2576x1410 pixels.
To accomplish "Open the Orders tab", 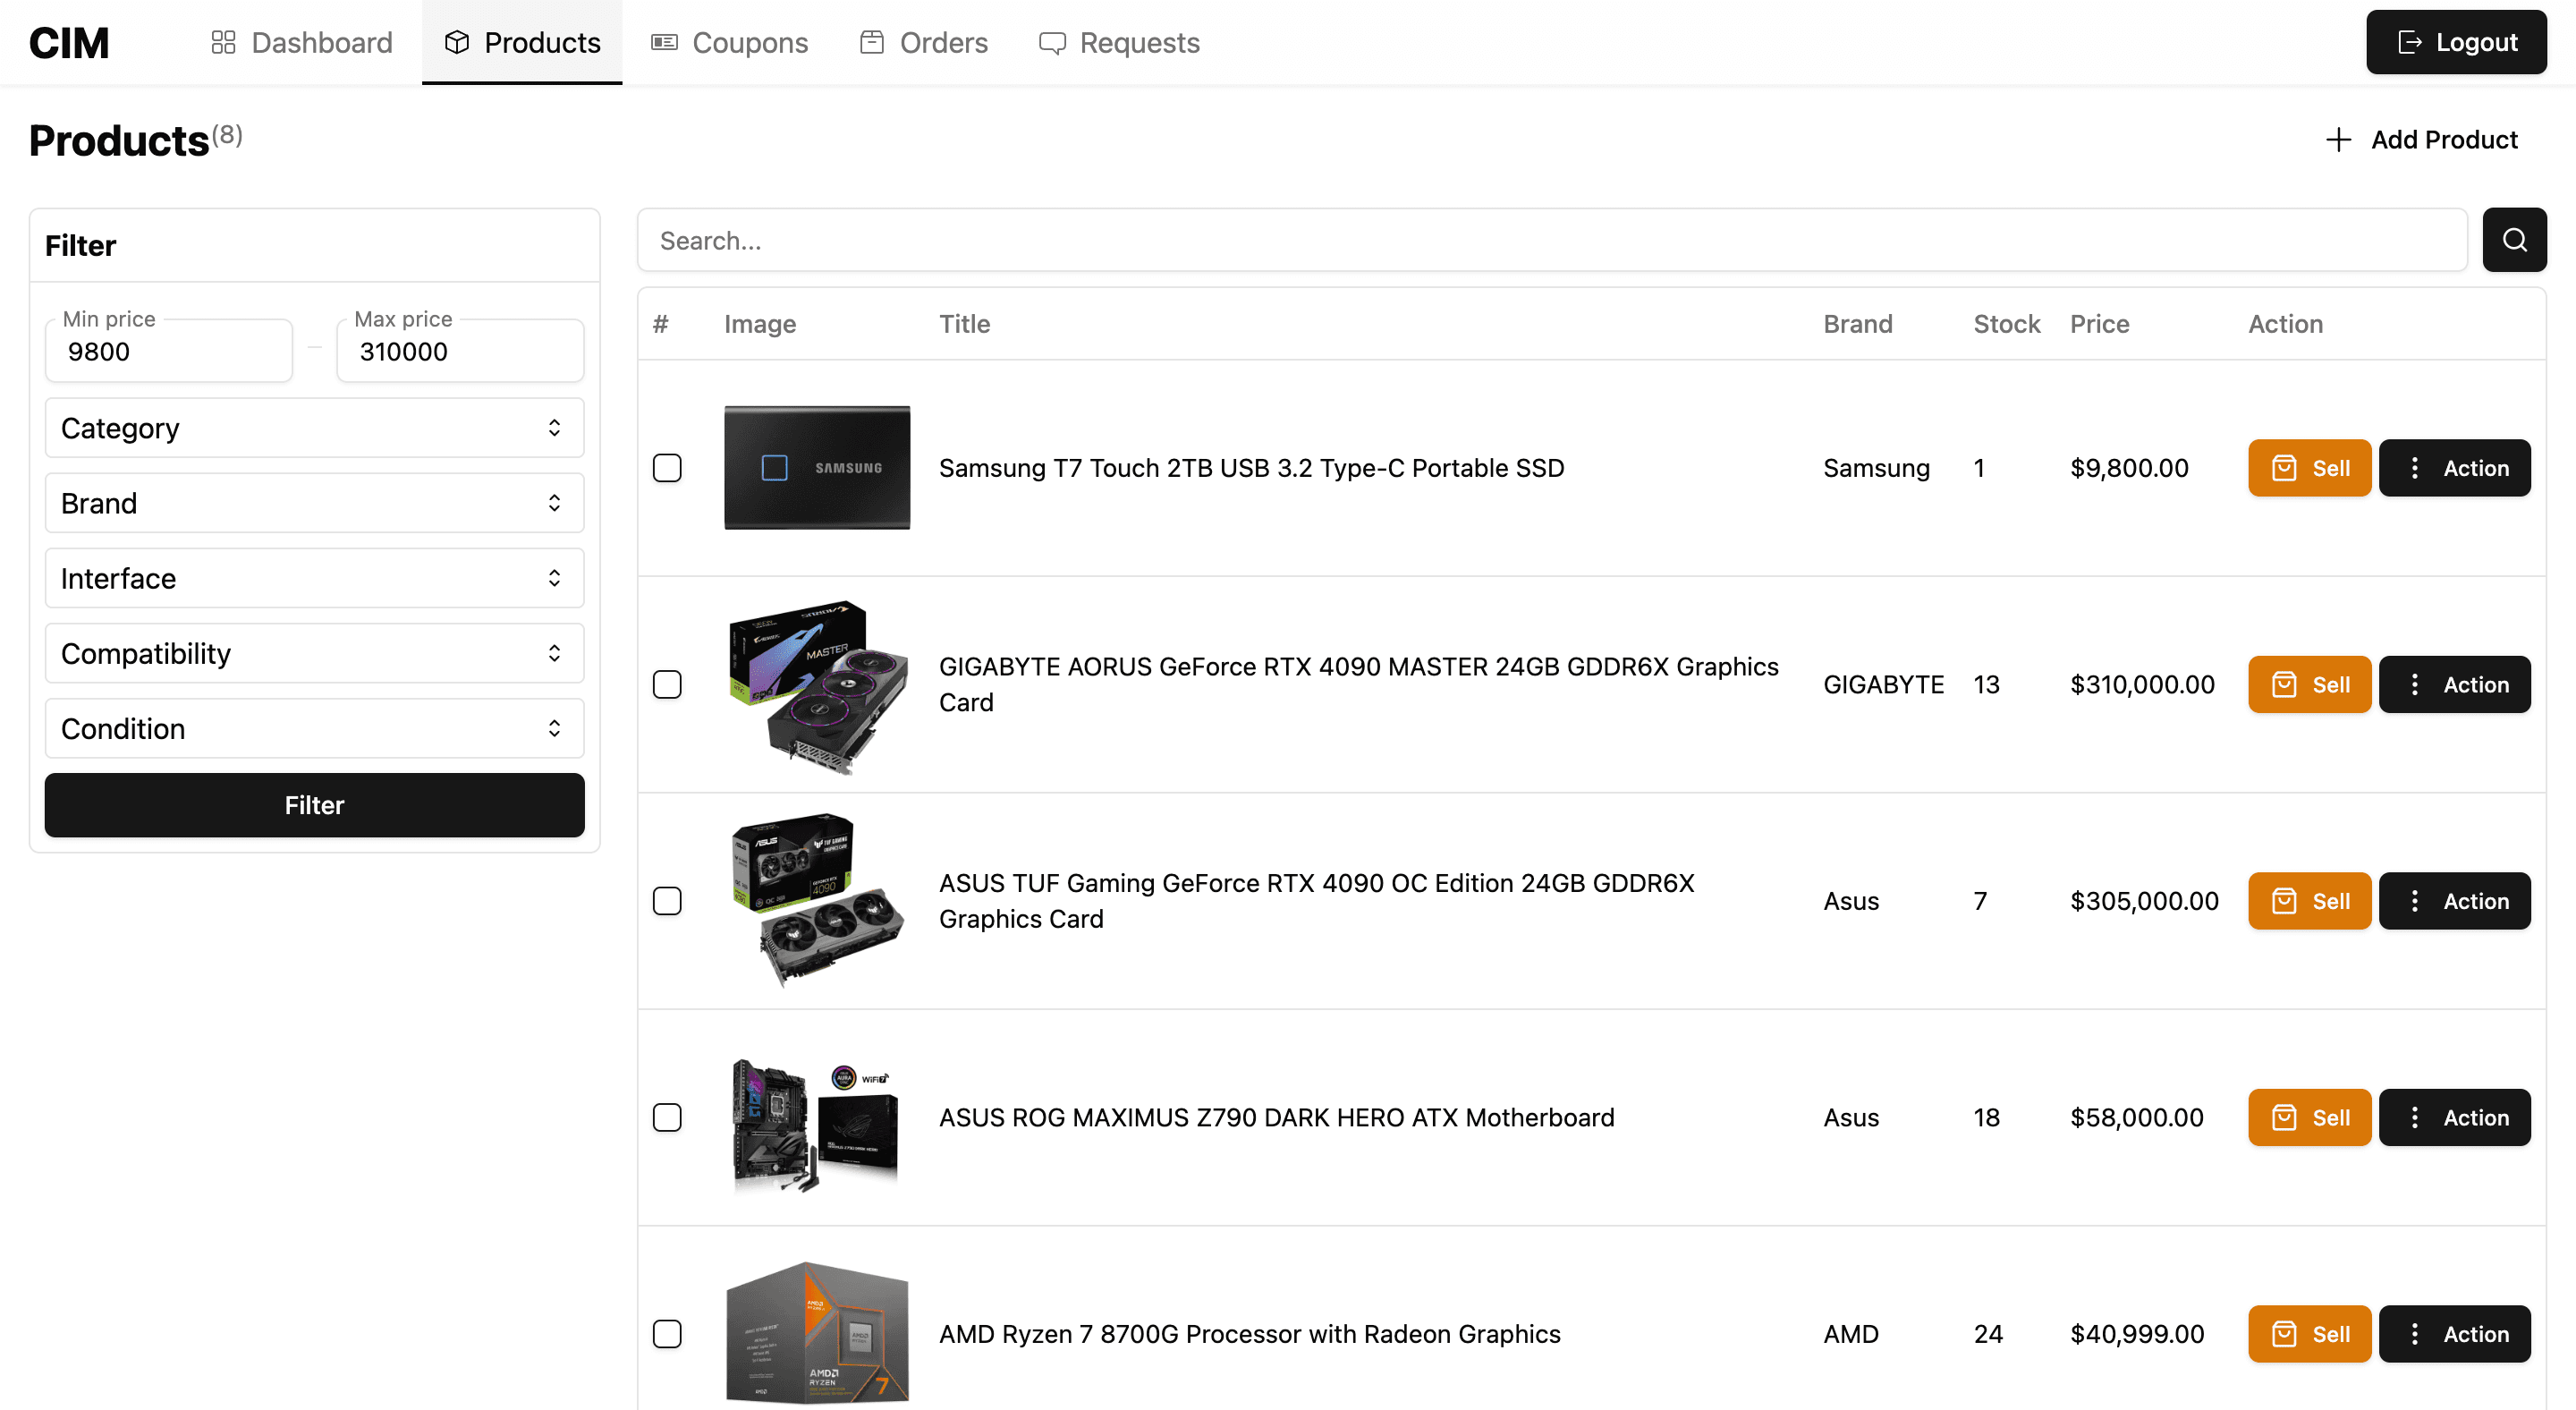I will click(x=923, y=43).
